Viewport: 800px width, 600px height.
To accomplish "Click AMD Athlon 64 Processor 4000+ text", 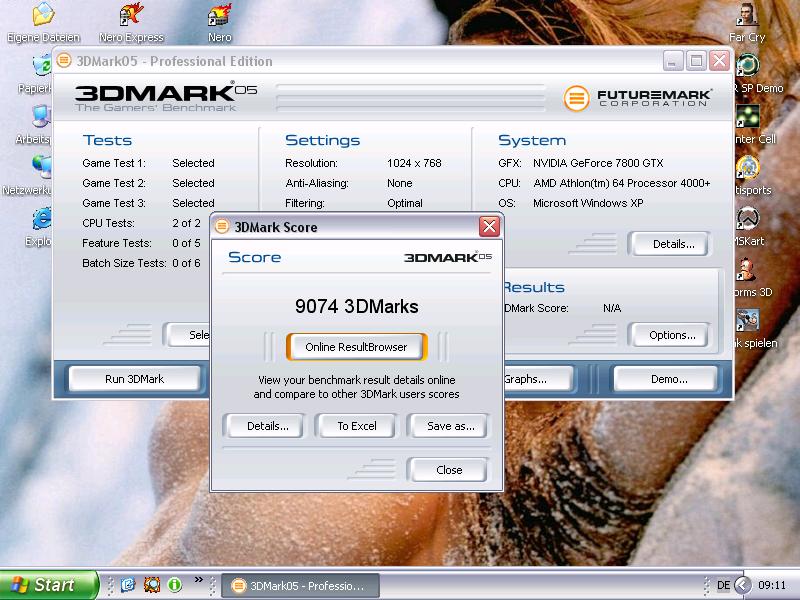I will click(x=621, y=183).
